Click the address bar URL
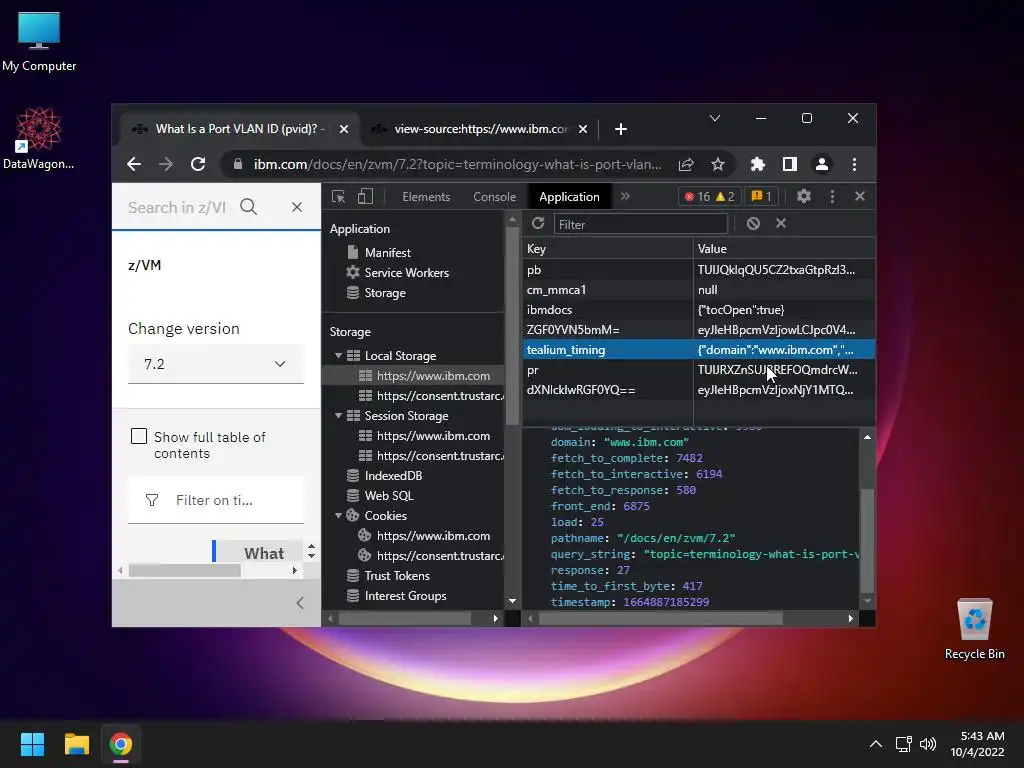 [x=457, y=165]
